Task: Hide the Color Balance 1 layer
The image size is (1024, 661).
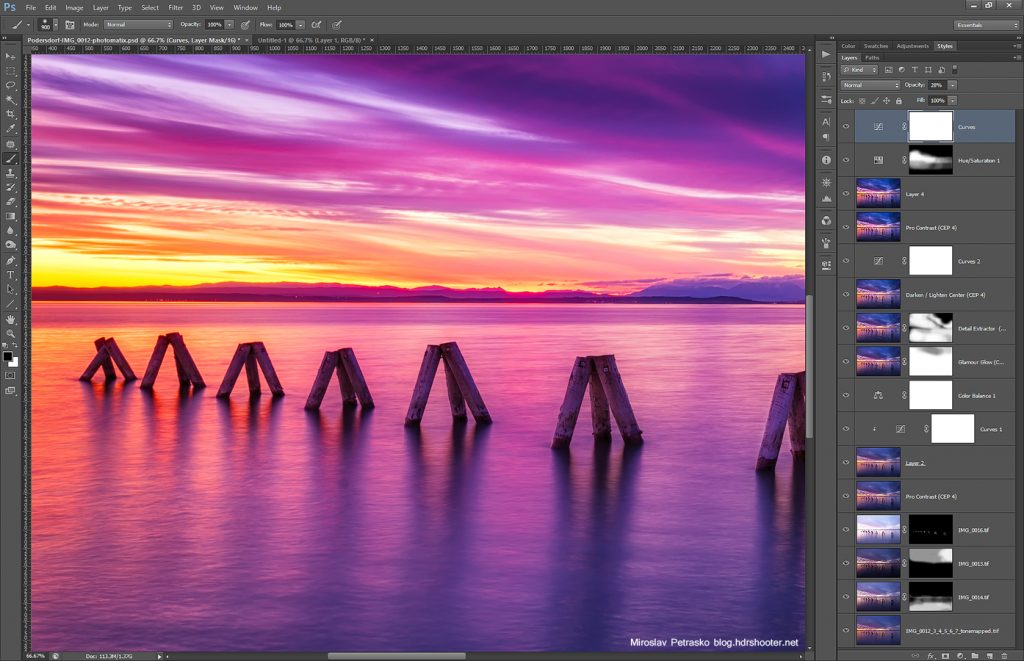Action: [x=846, y=395]
